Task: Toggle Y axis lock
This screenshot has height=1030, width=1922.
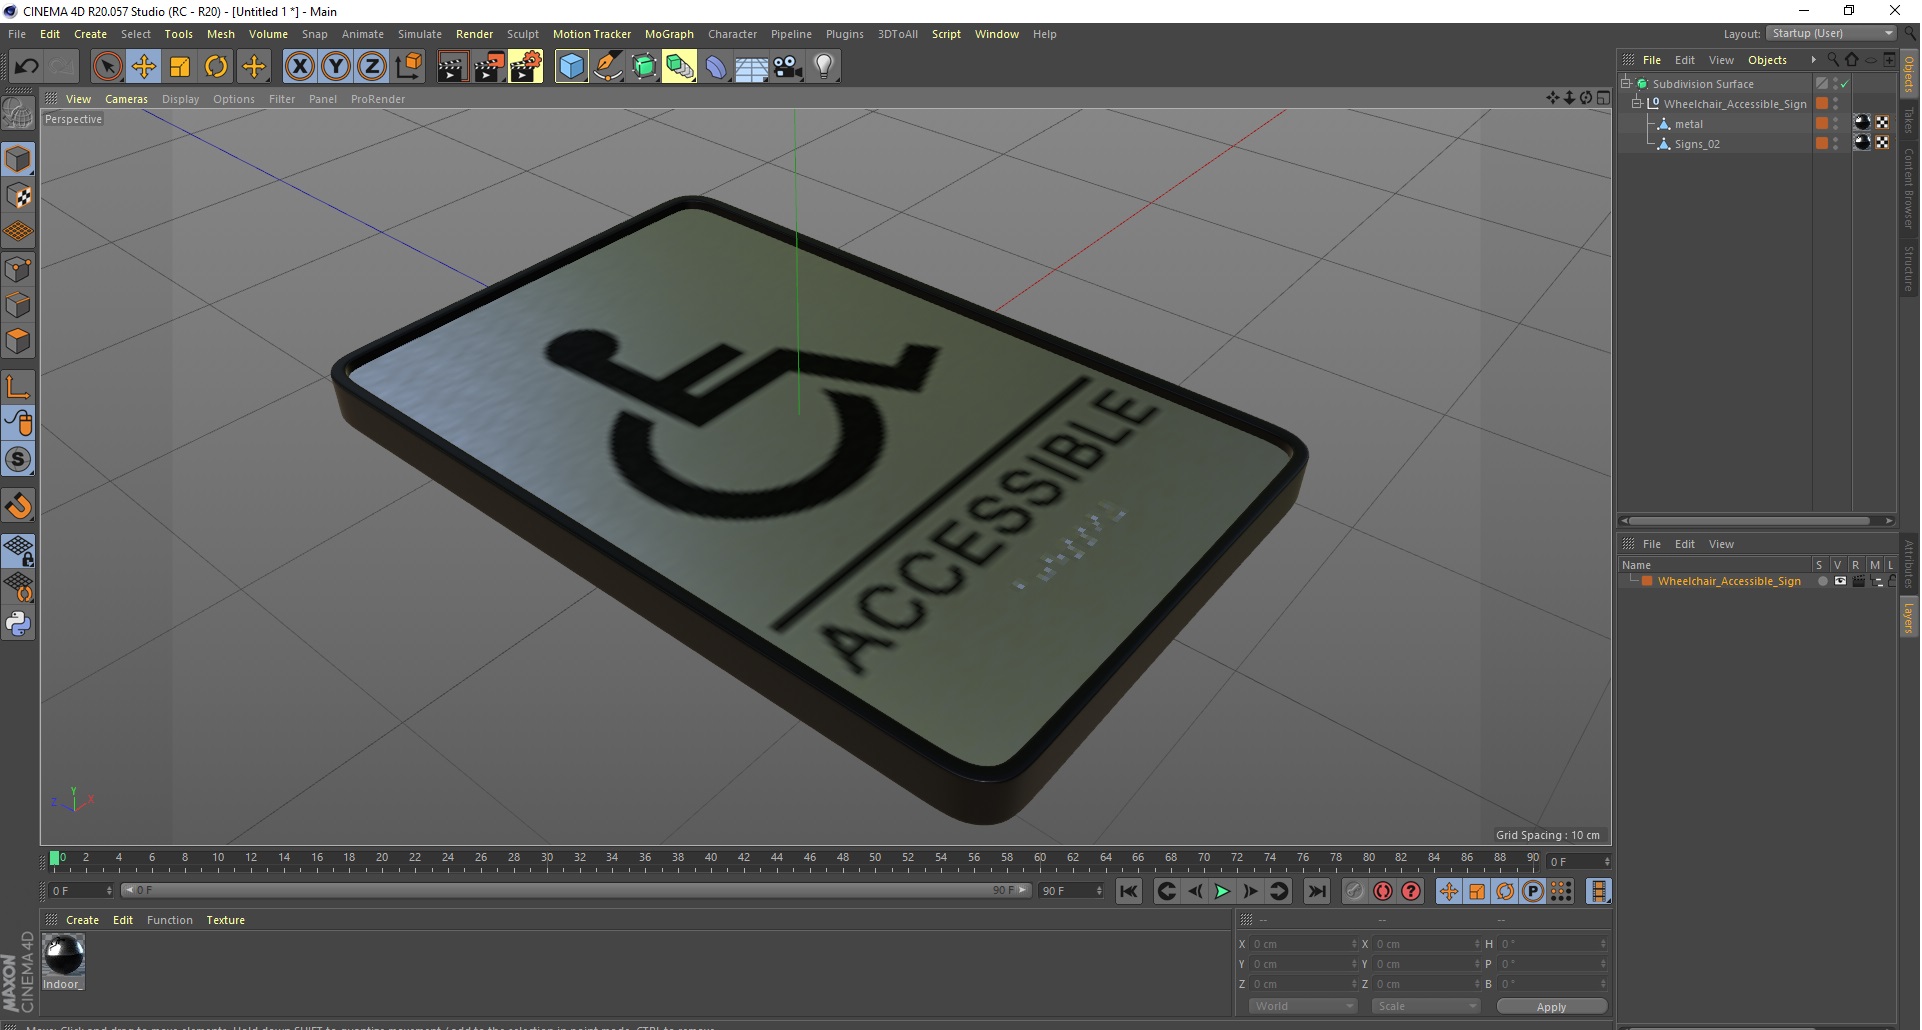Action: click(x=336, y=67)
